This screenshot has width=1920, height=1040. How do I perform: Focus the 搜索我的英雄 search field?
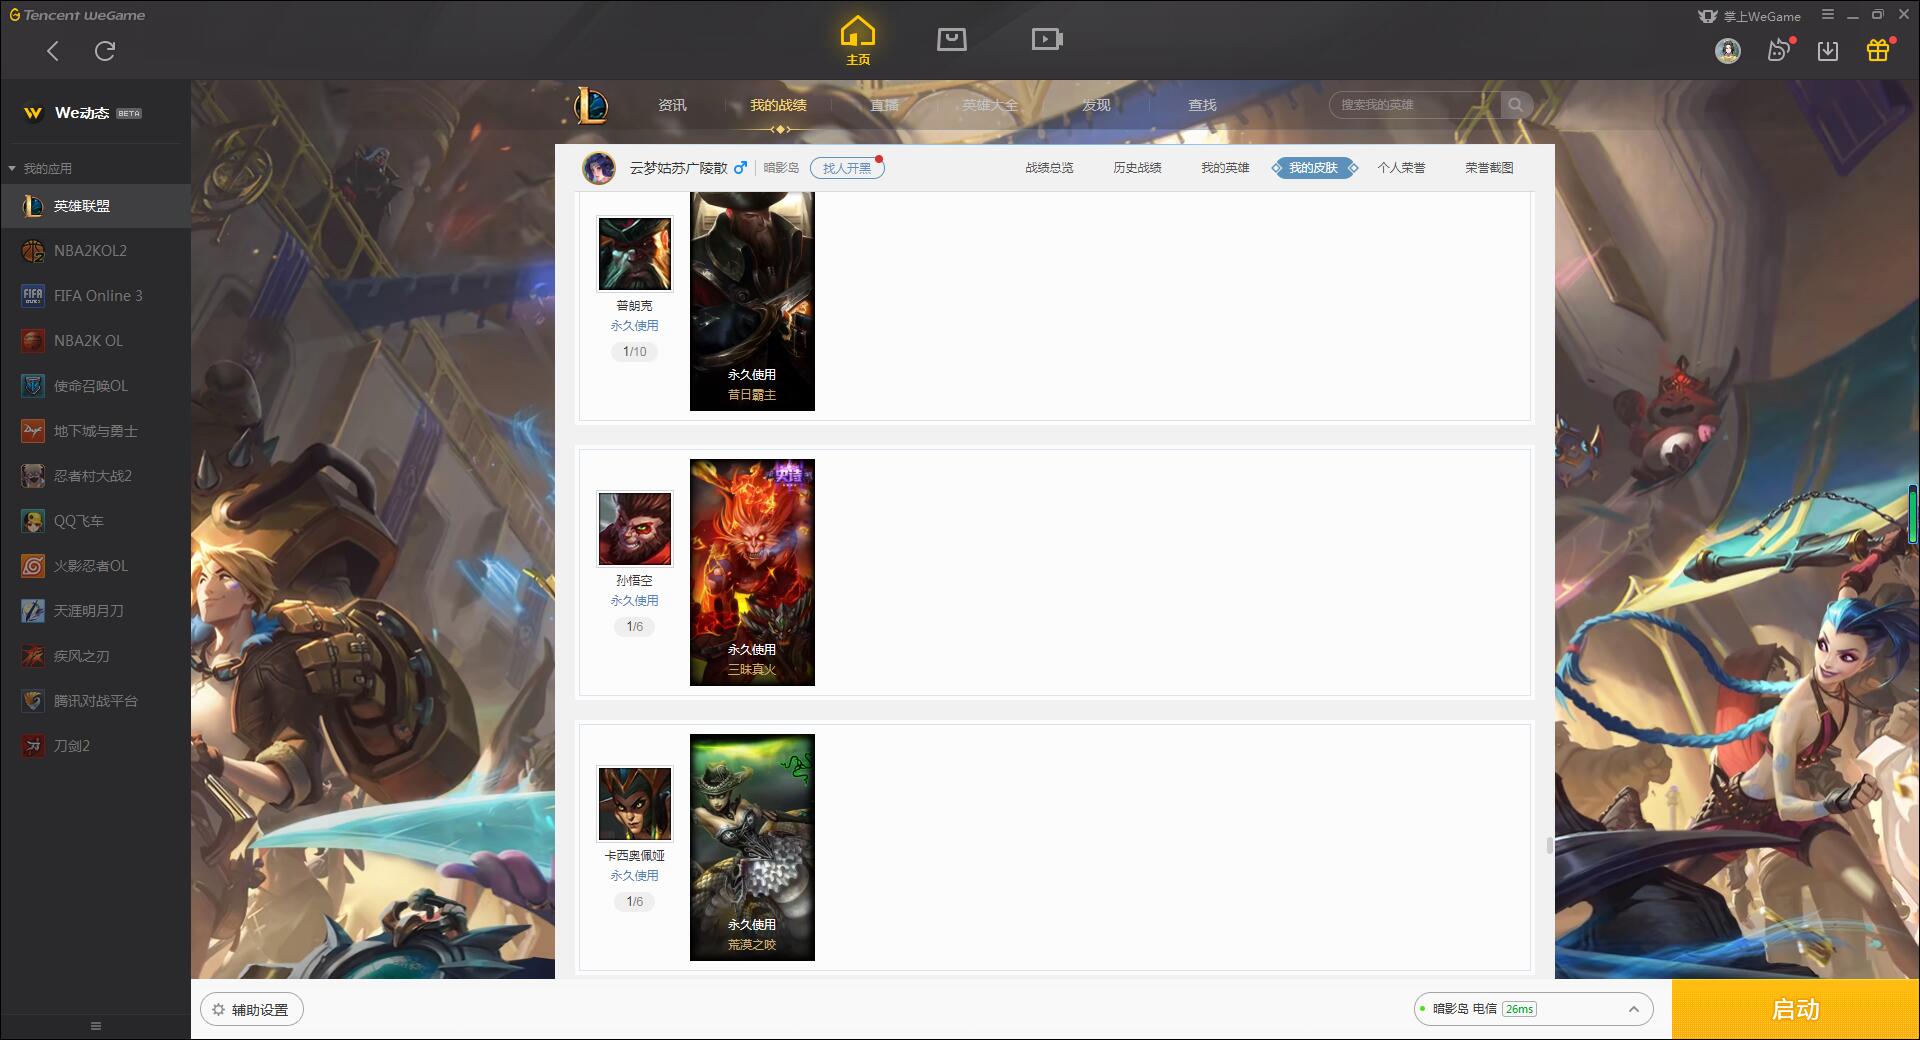[1414, 105]
